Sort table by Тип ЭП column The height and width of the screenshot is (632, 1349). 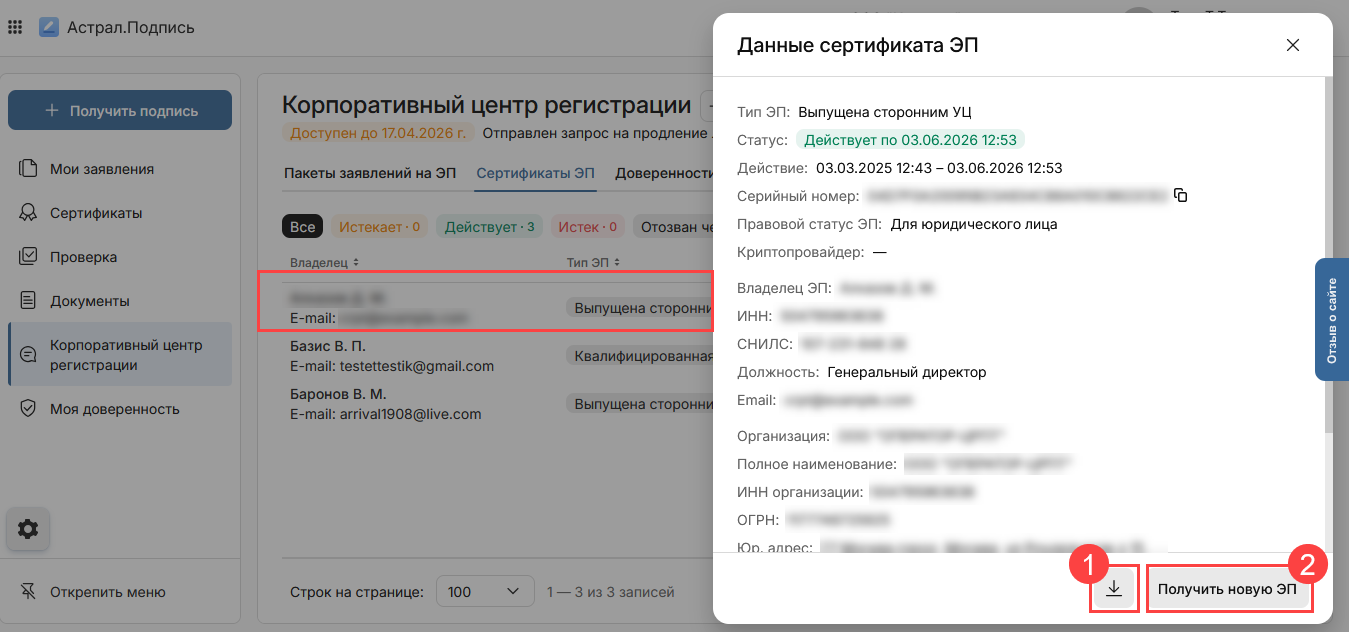click(593, 262)
